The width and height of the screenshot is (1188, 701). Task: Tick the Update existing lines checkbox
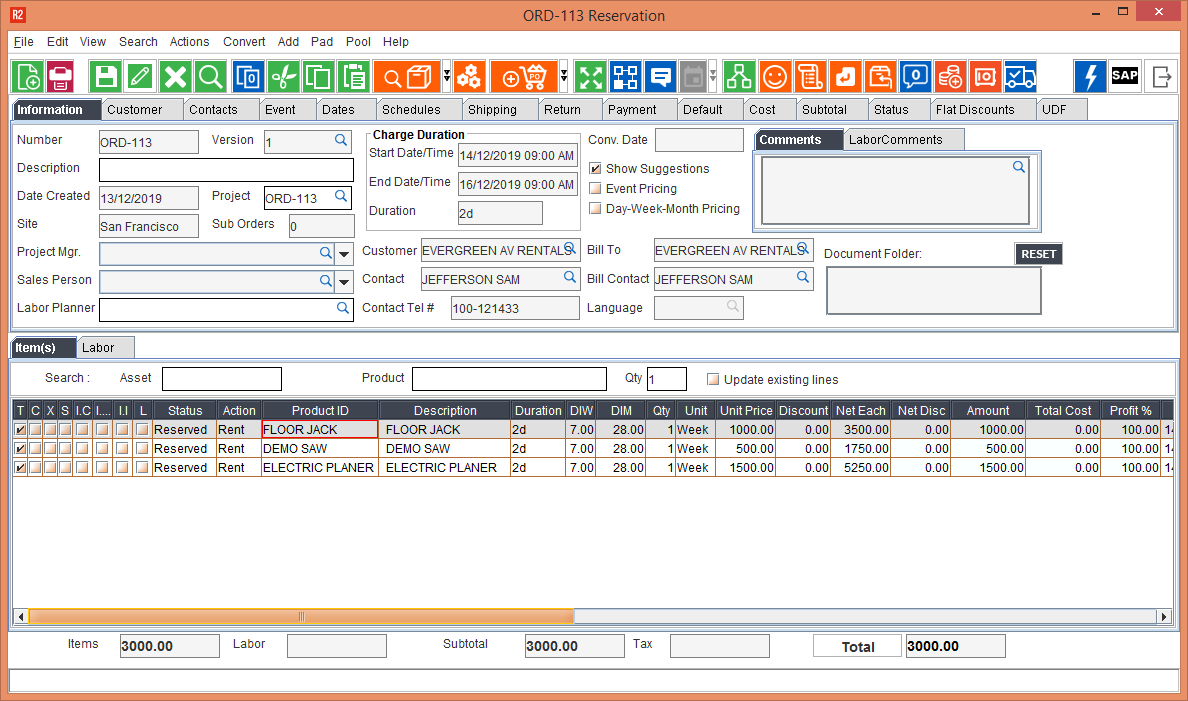click(713, 380)
